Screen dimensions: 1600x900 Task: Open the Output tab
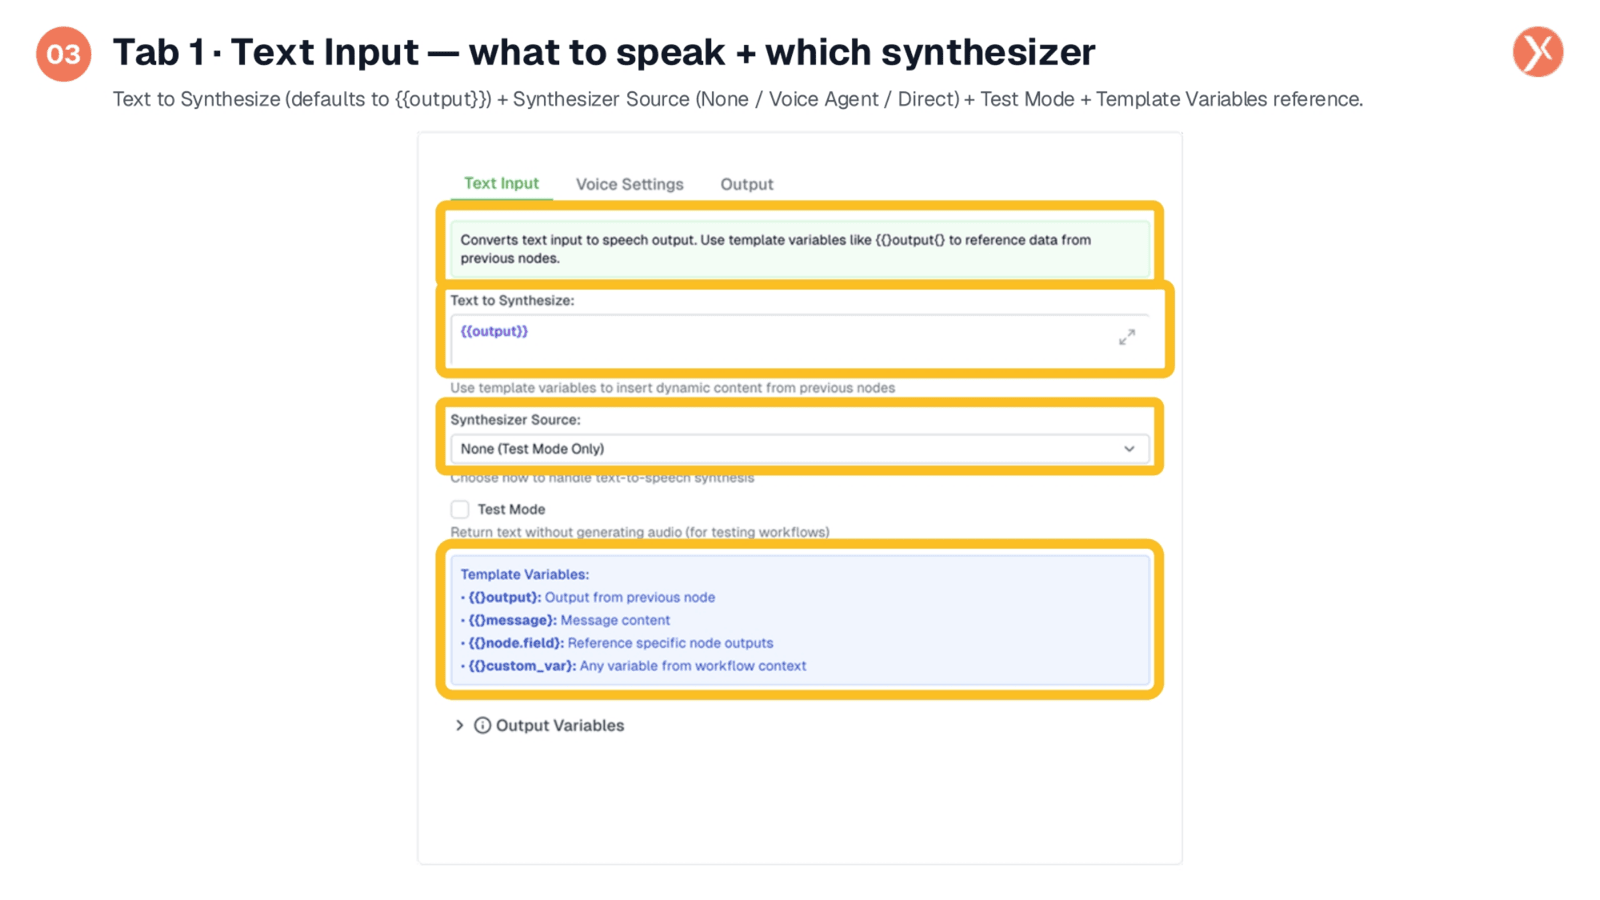point(747,184)
